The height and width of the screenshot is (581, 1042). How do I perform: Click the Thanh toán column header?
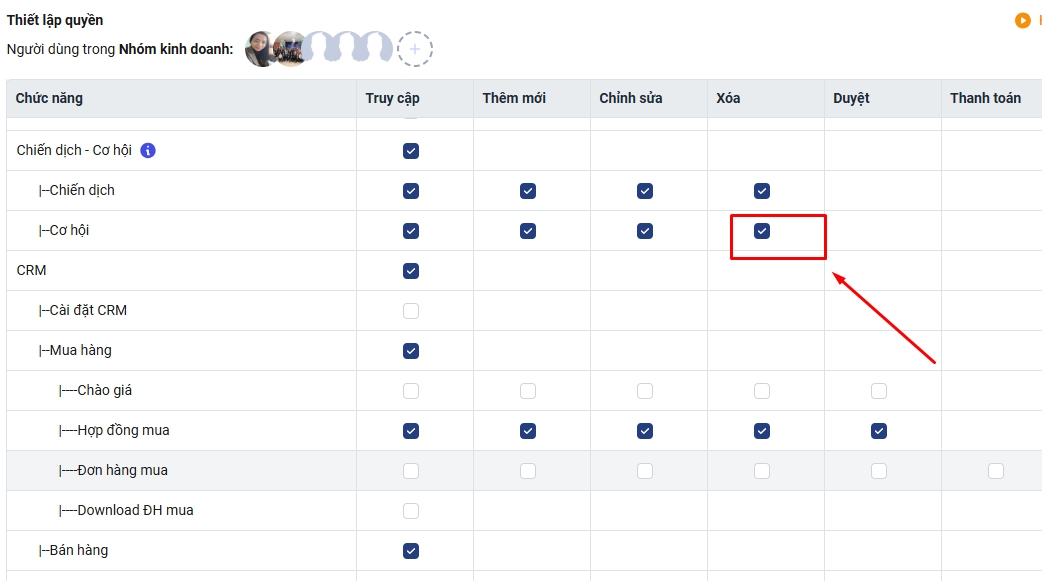(985, 98)
